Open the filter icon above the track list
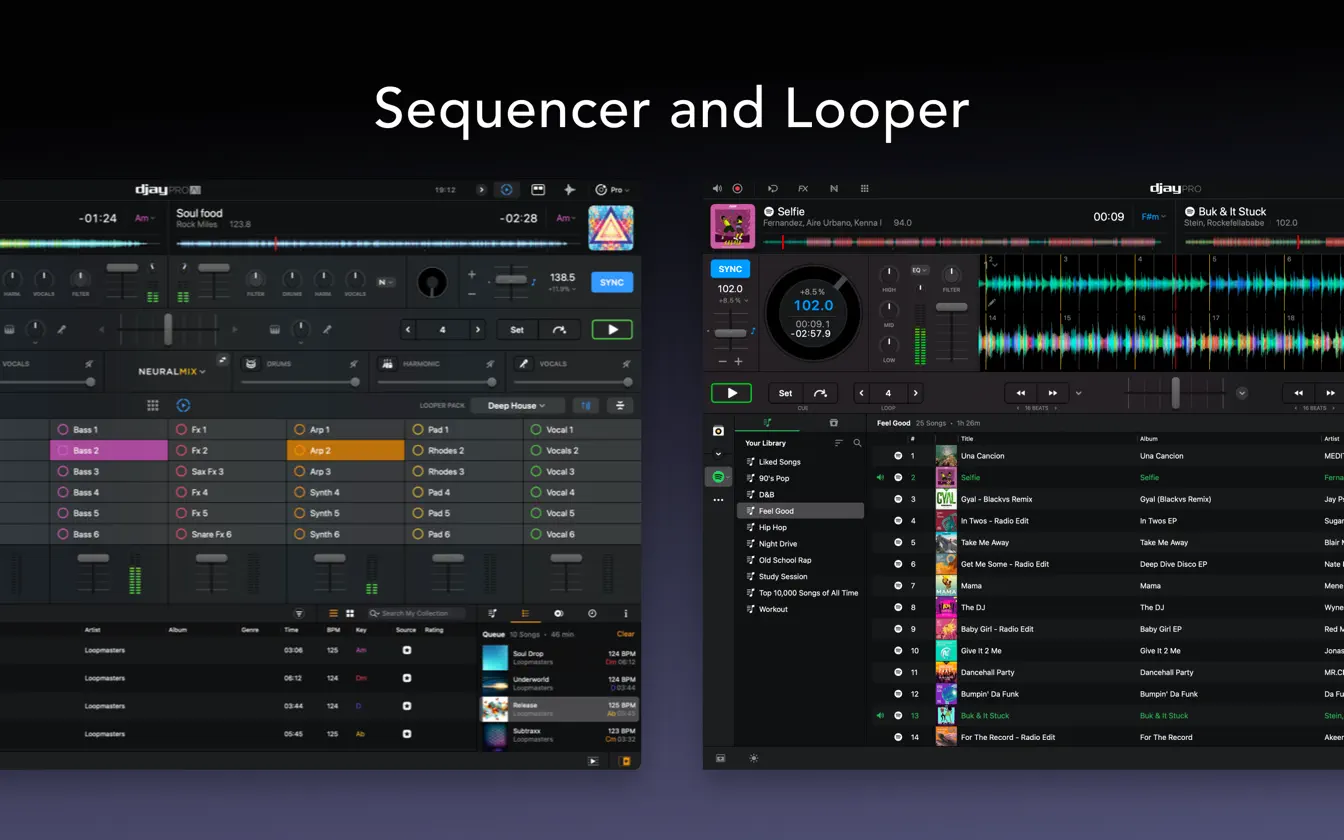 tap(299, 613)
